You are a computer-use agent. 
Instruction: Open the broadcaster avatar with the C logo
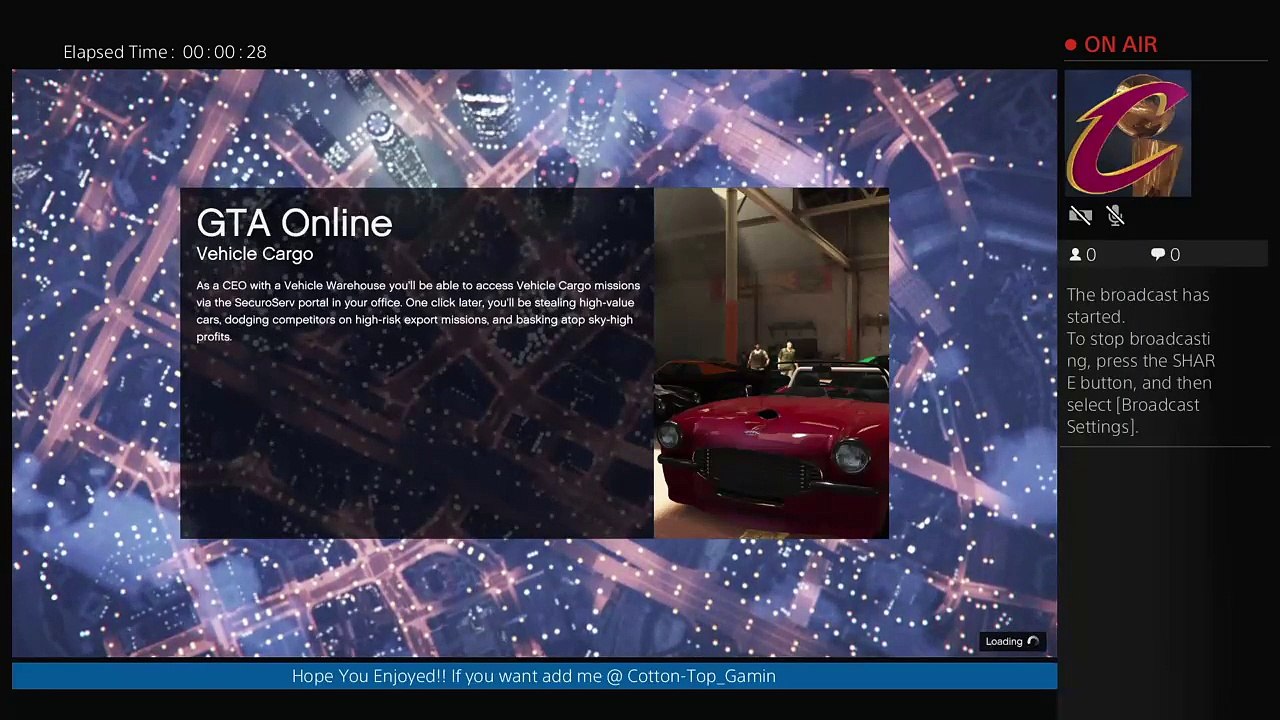tap(1128, 133)
